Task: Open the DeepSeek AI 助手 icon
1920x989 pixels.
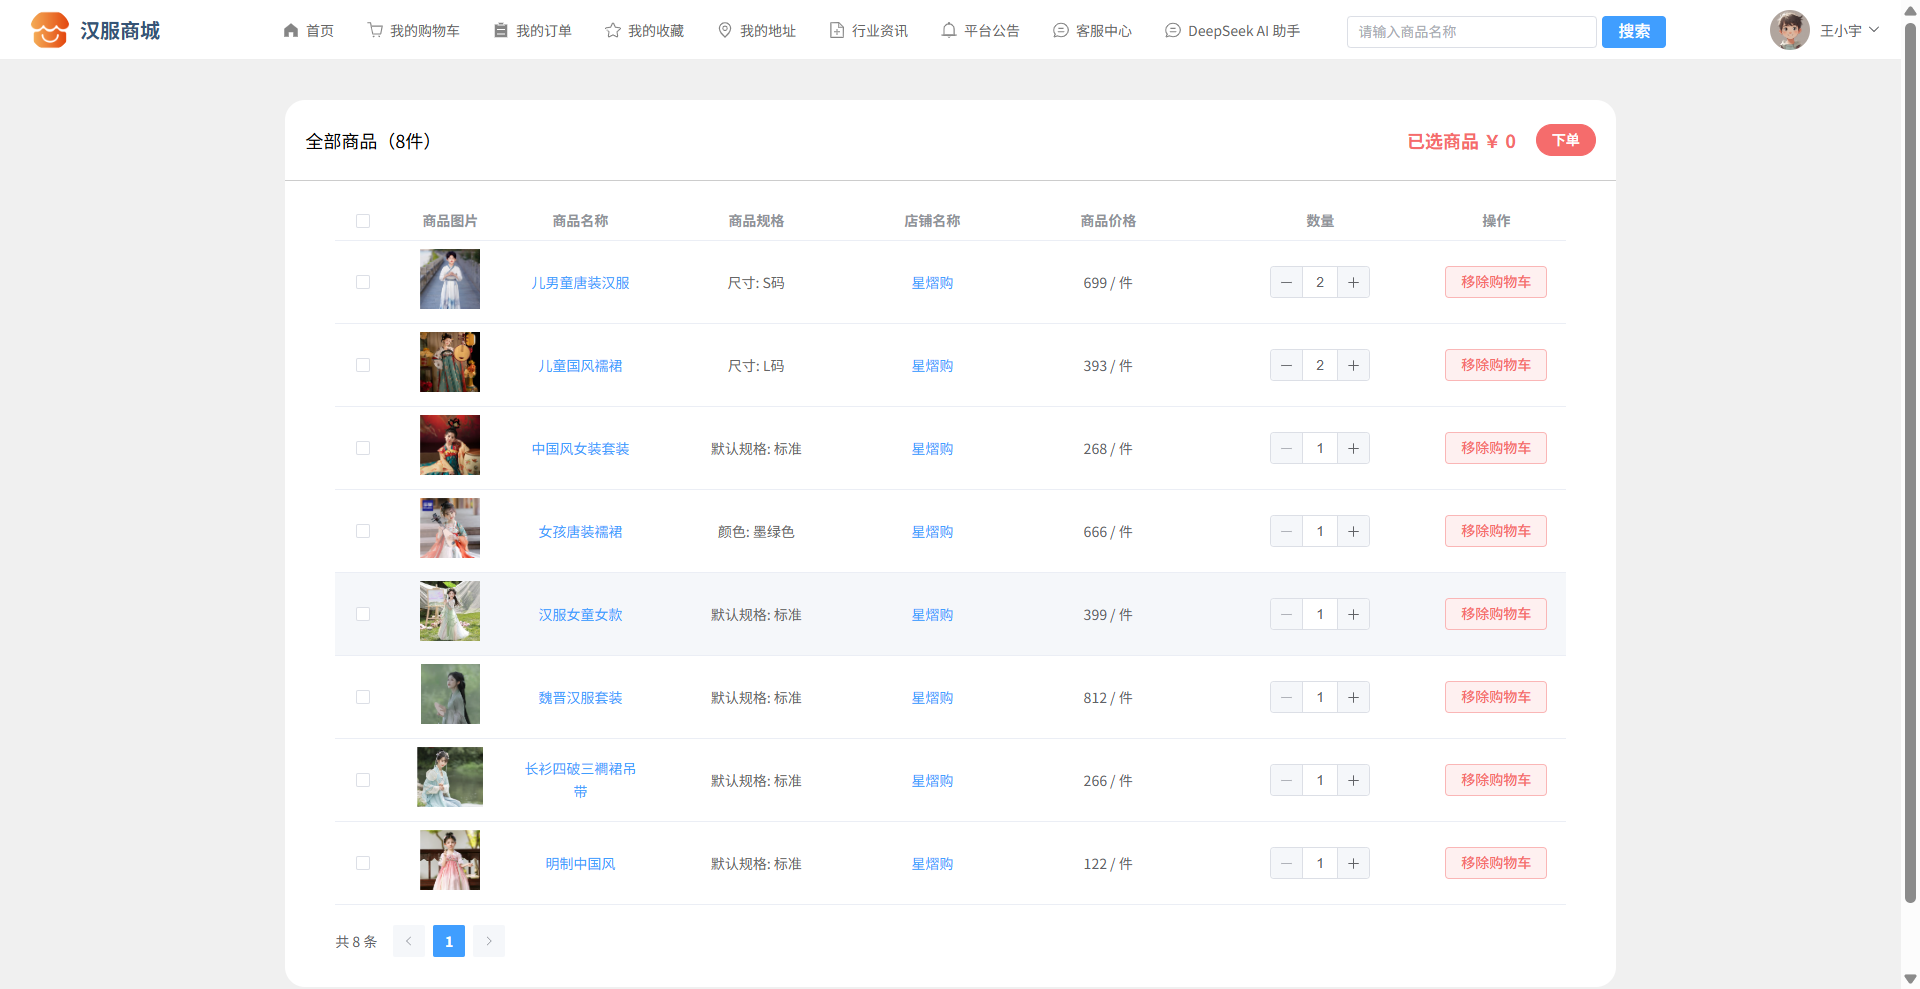Action: point(1173,31)
